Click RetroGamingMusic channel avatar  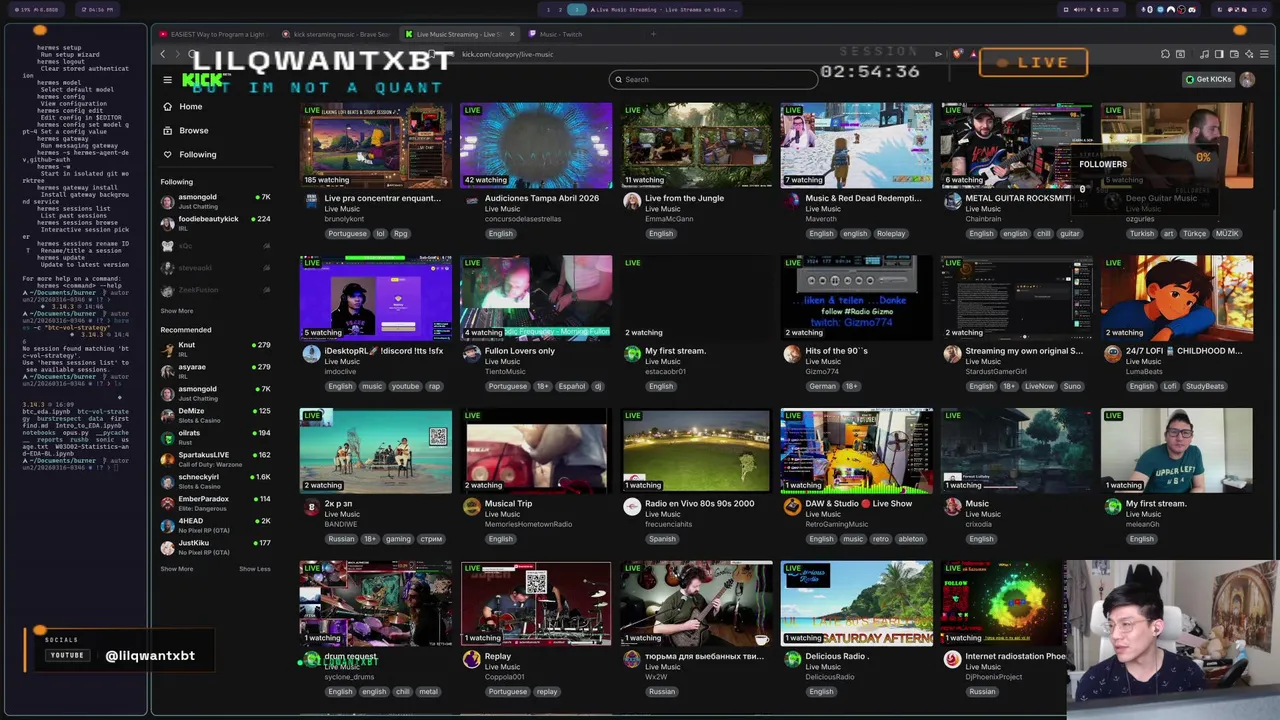point(792,506)
